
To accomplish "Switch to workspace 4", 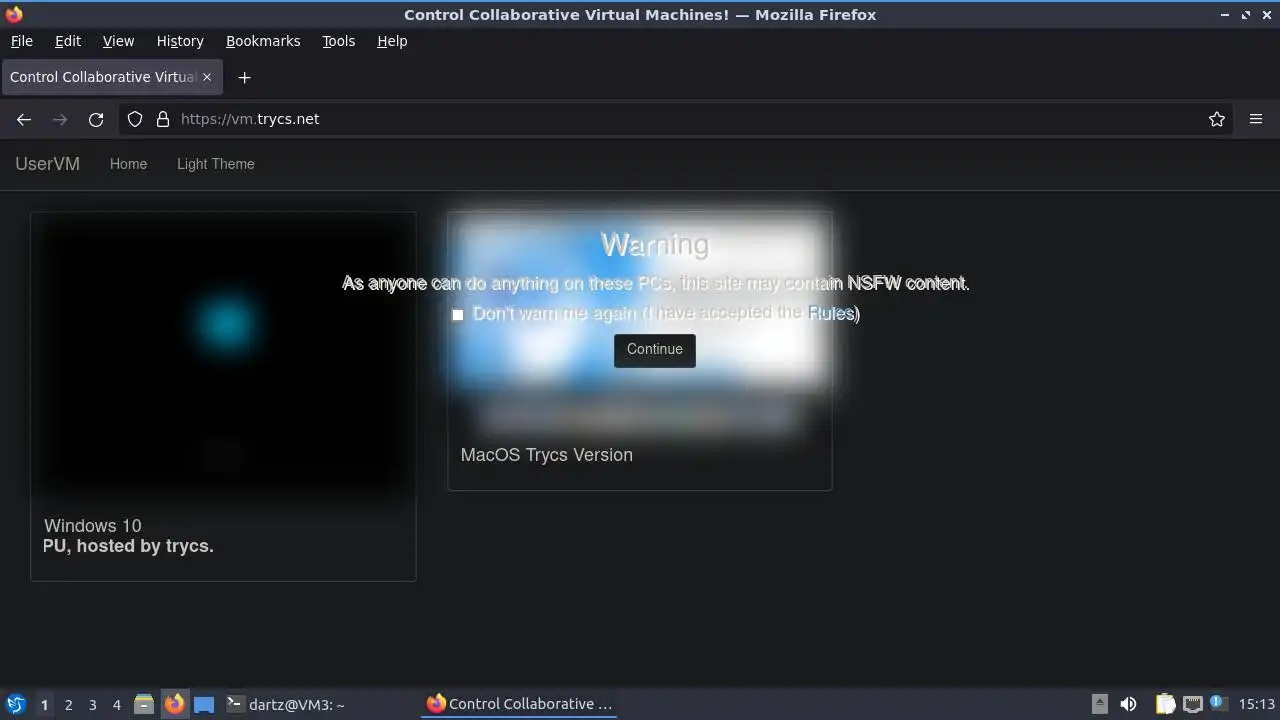I will (116, 705).
